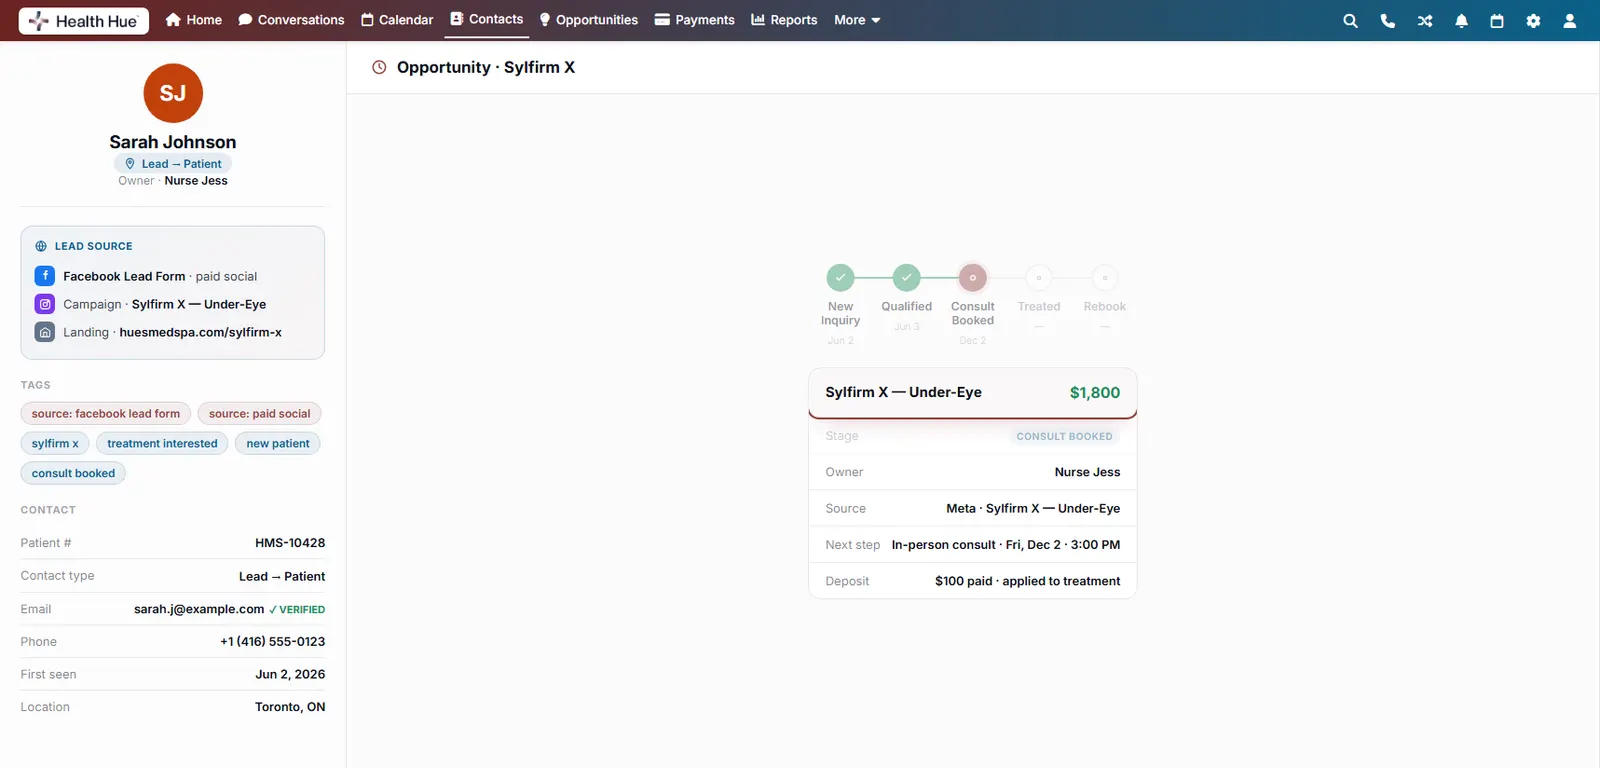Click the 'consult booked' tag
This screenshot has height=768, width=1600.
73,474
